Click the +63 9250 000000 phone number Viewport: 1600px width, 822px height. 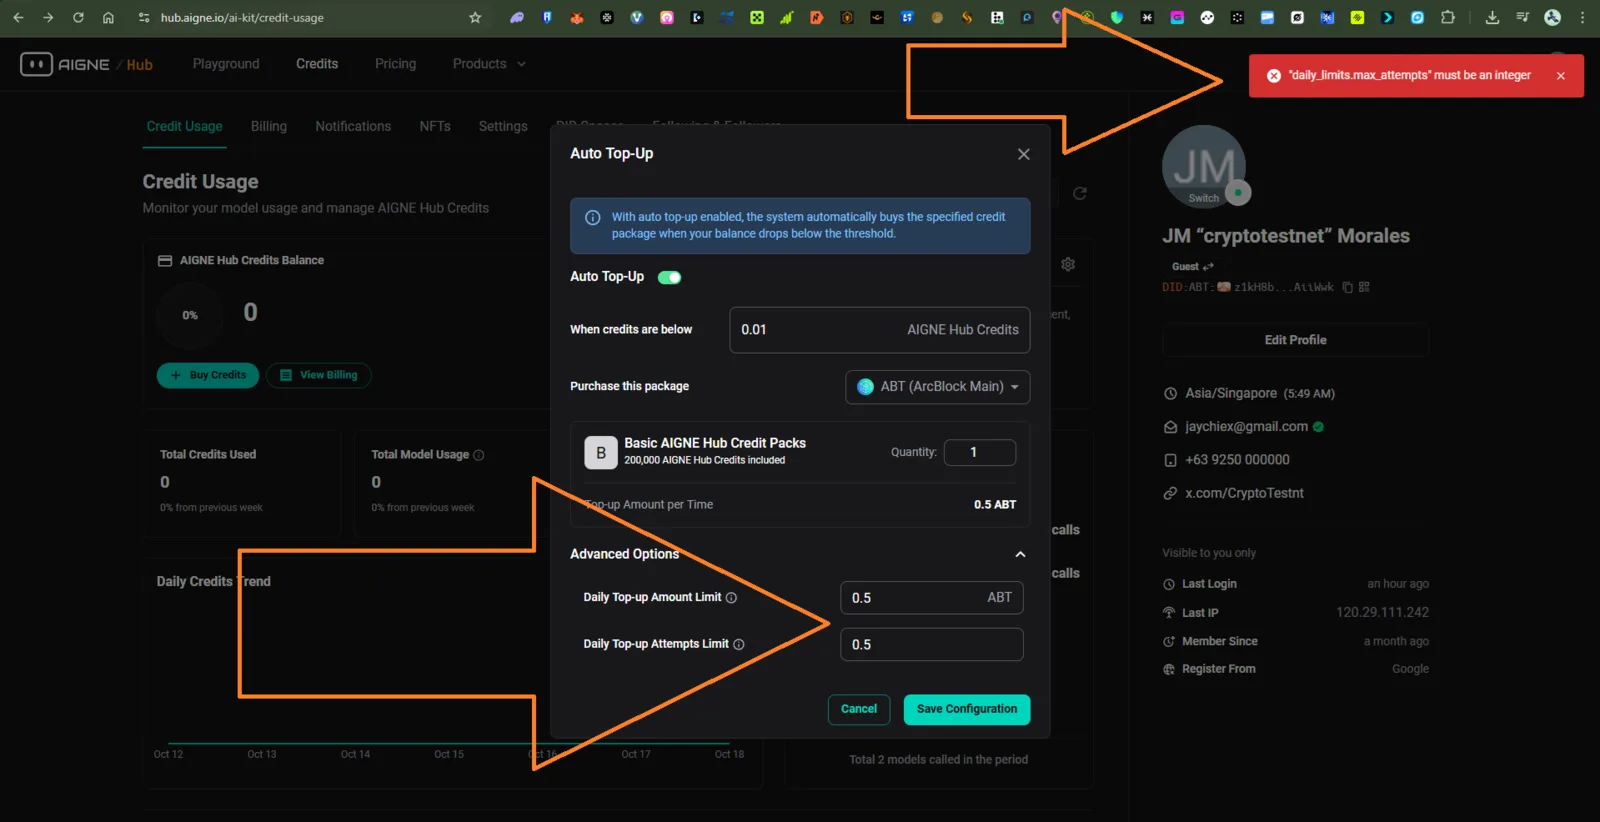pyautogui.click(x=1237, y=460)
